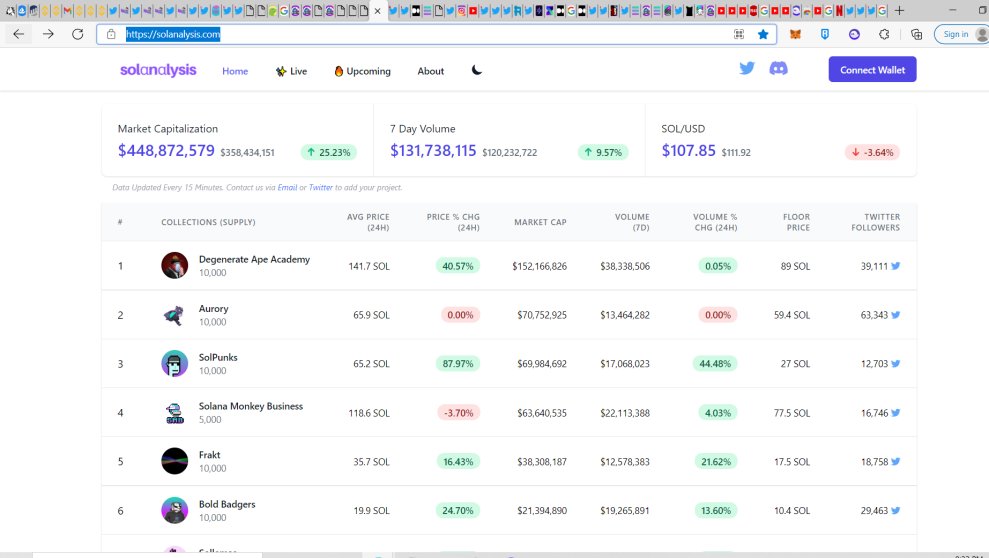Viewport: 989px width, 558px height.
Task: Open a new tab with plus button
Action: [899, 11]
